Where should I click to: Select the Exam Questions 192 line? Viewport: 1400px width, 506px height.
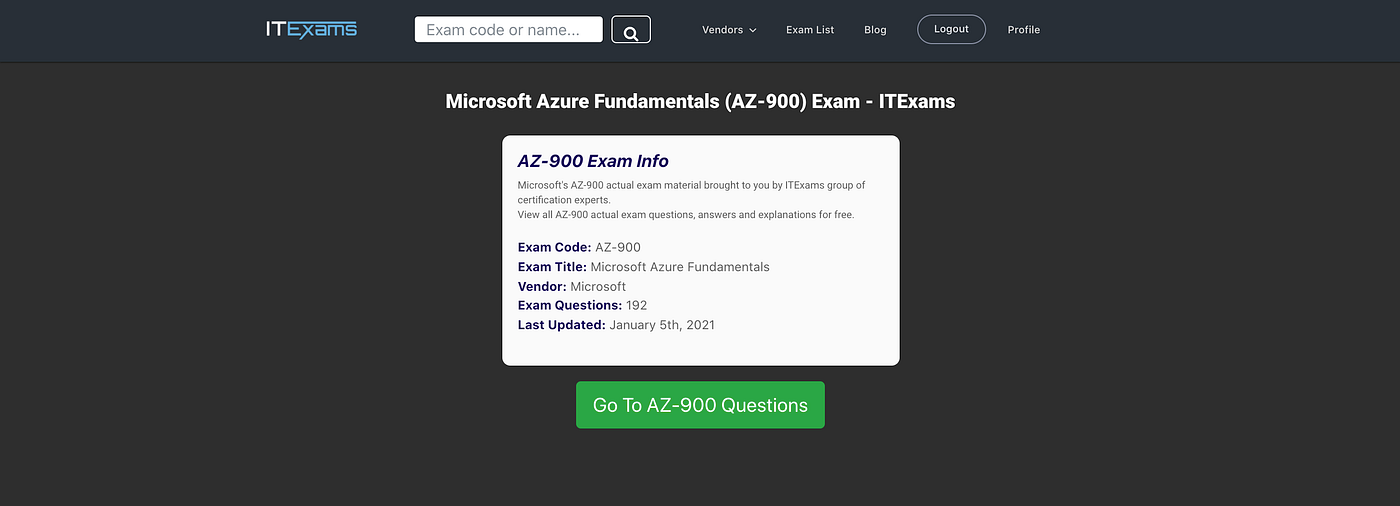[582, 305]
